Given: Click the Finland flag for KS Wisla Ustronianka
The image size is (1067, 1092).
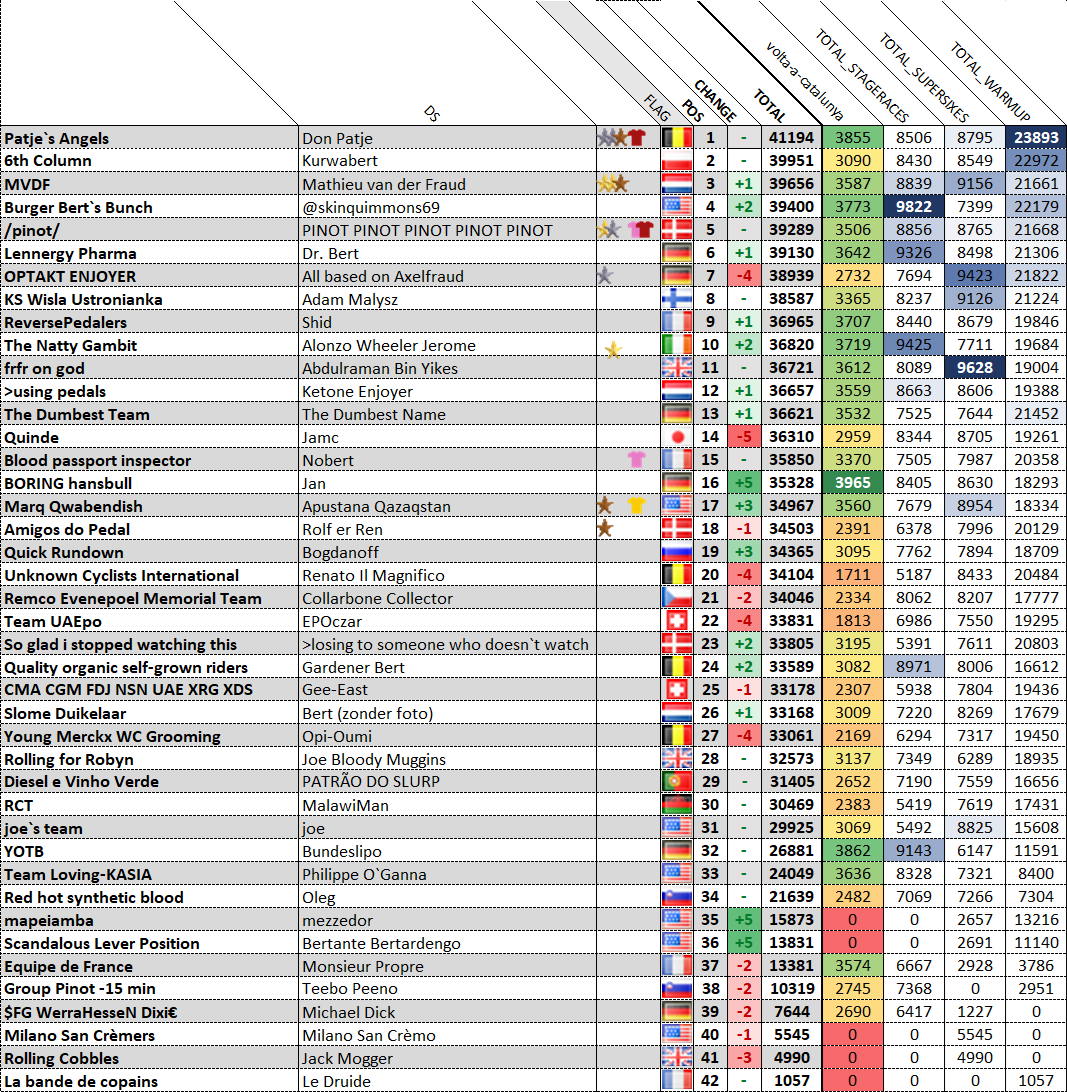Looking at the screenshot, I should [677, 299].
